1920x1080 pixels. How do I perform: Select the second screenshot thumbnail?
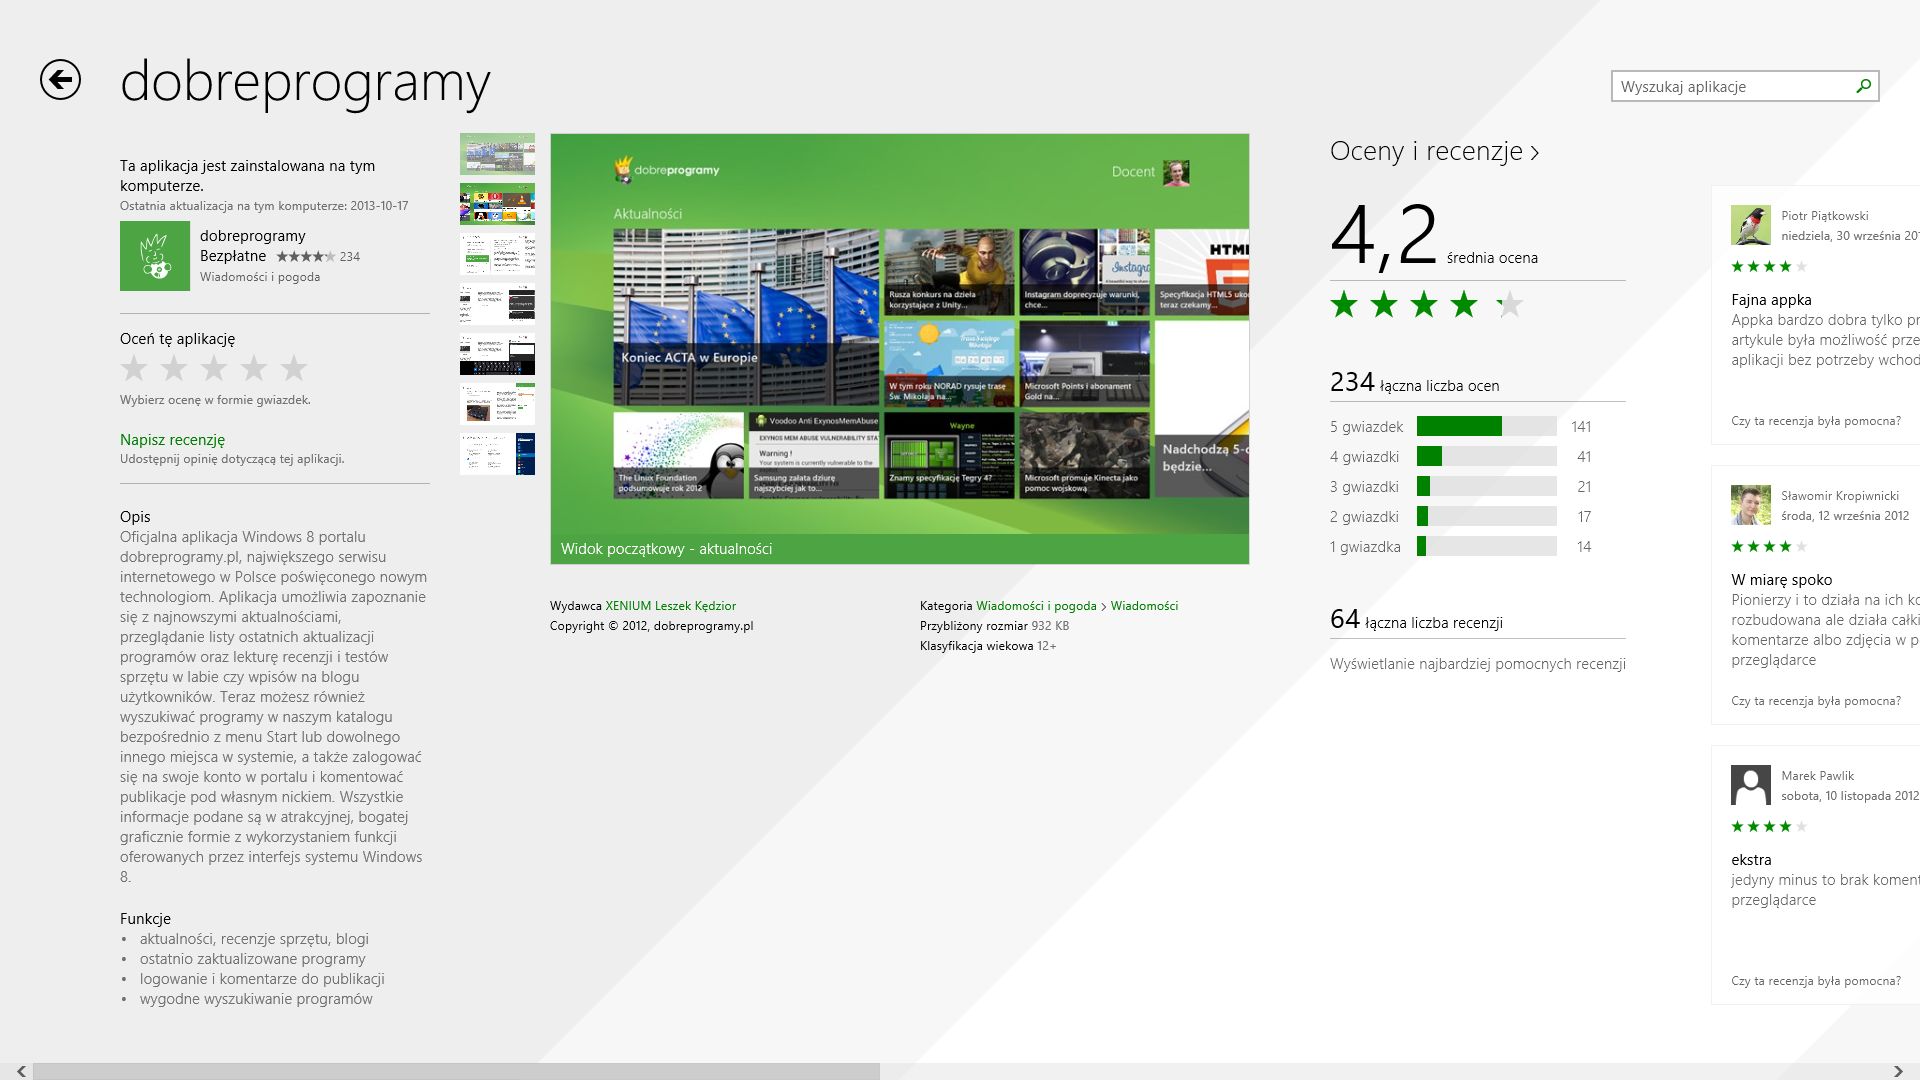497,204
